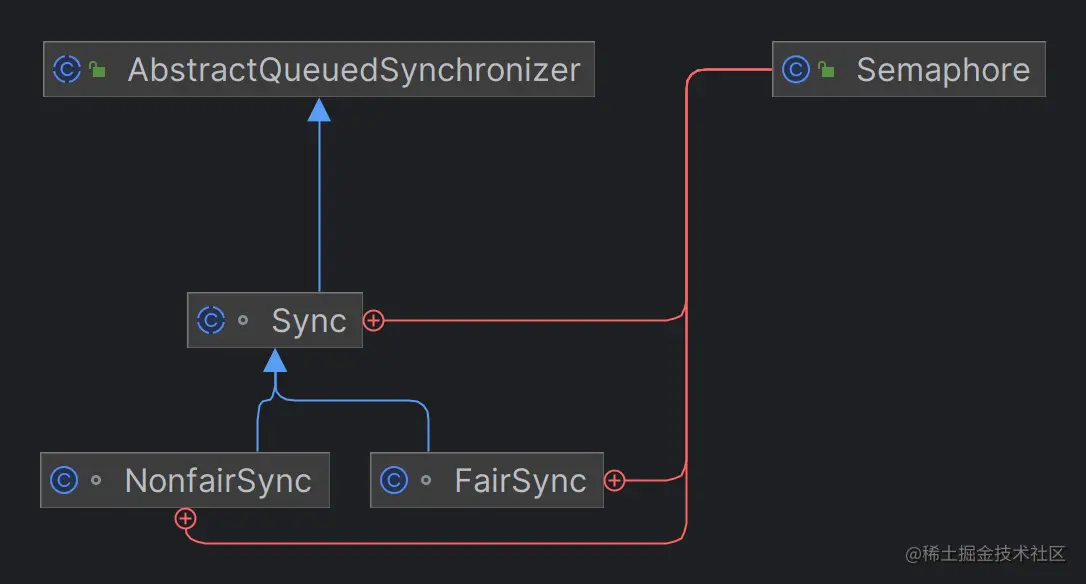
Task: Click the class icon next to Semaphore
Action: 796,69
